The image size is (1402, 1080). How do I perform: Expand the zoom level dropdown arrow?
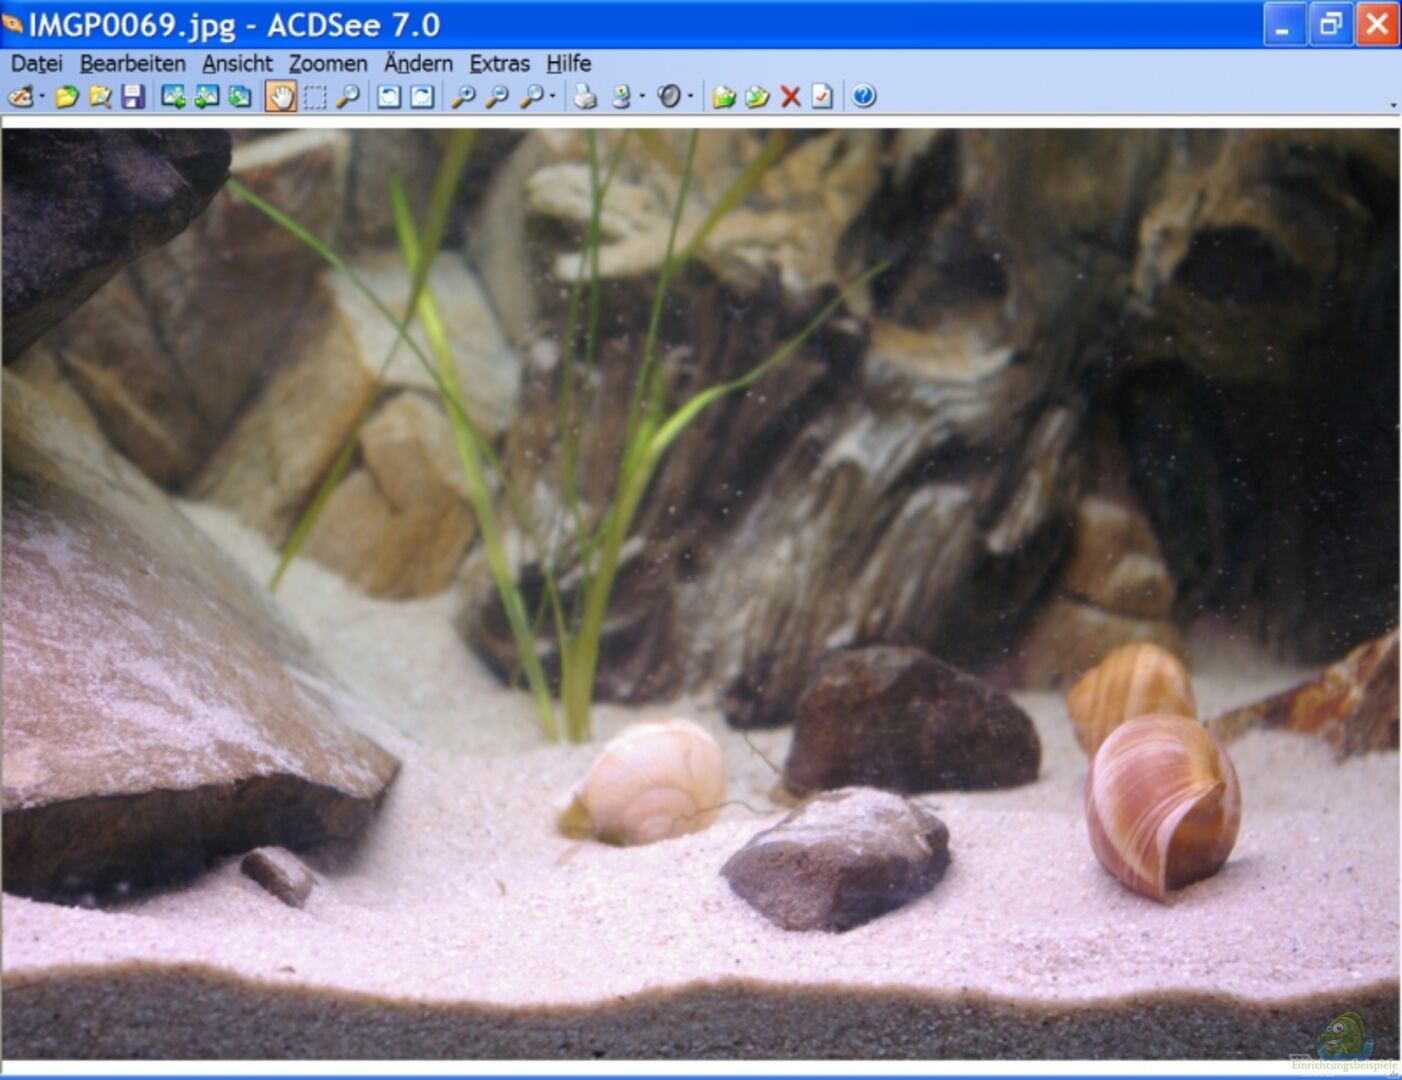553,97
